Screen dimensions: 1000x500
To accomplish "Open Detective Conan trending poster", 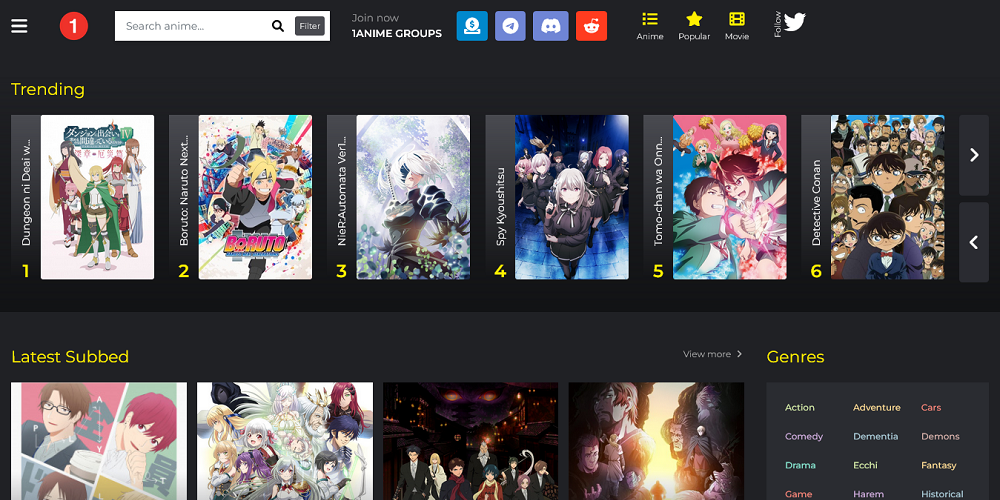I will tap(888, 197).
